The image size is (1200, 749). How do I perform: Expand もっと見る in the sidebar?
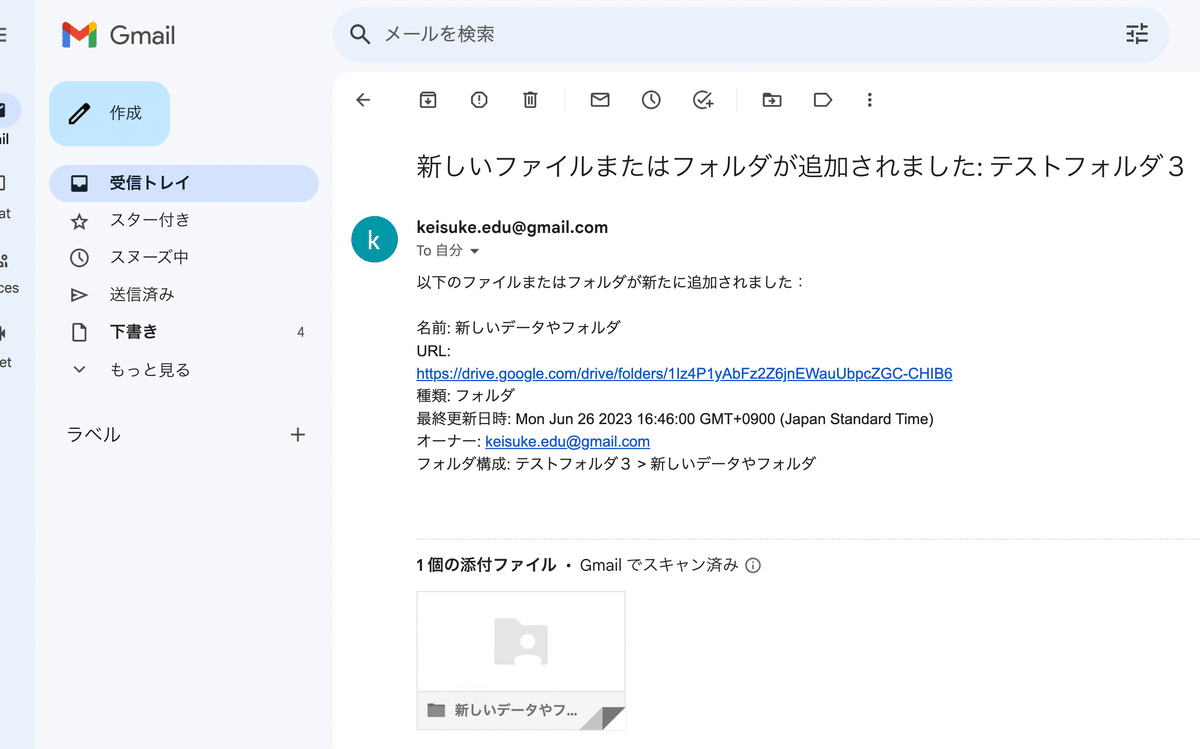point(149,370)
